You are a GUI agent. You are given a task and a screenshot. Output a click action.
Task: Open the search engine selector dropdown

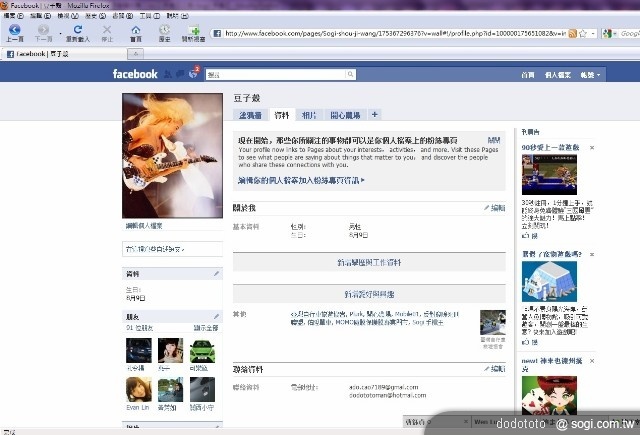tap(615, 33)
